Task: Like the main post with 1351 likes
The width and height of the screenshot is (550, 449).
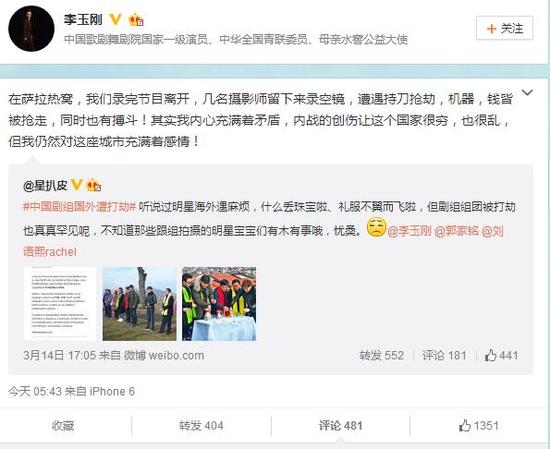Action: [x=479, y=426]
